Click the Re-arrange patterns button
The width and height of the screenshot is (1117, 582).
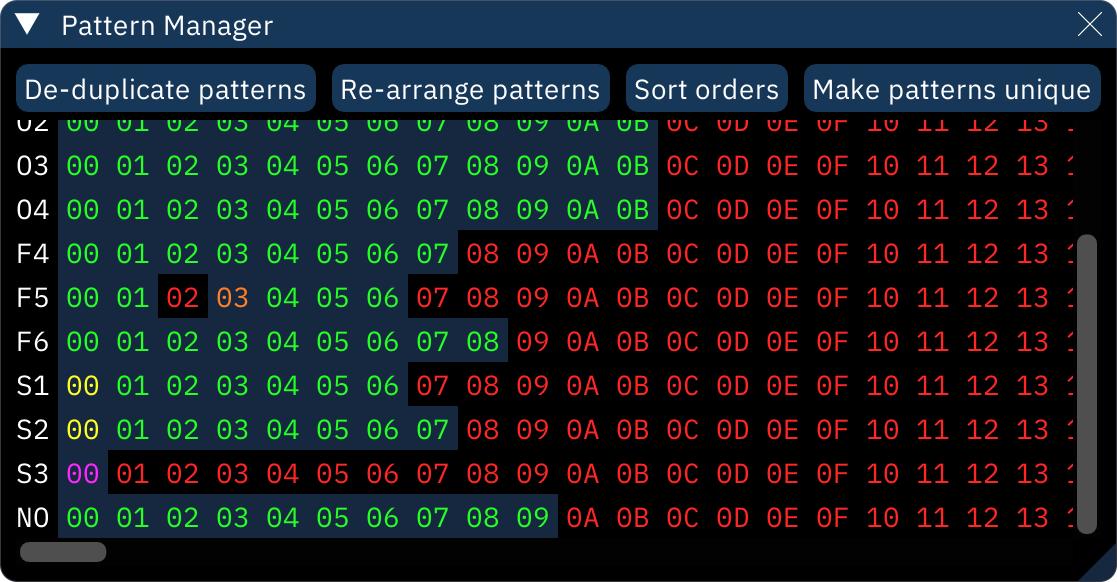[469, 88]
